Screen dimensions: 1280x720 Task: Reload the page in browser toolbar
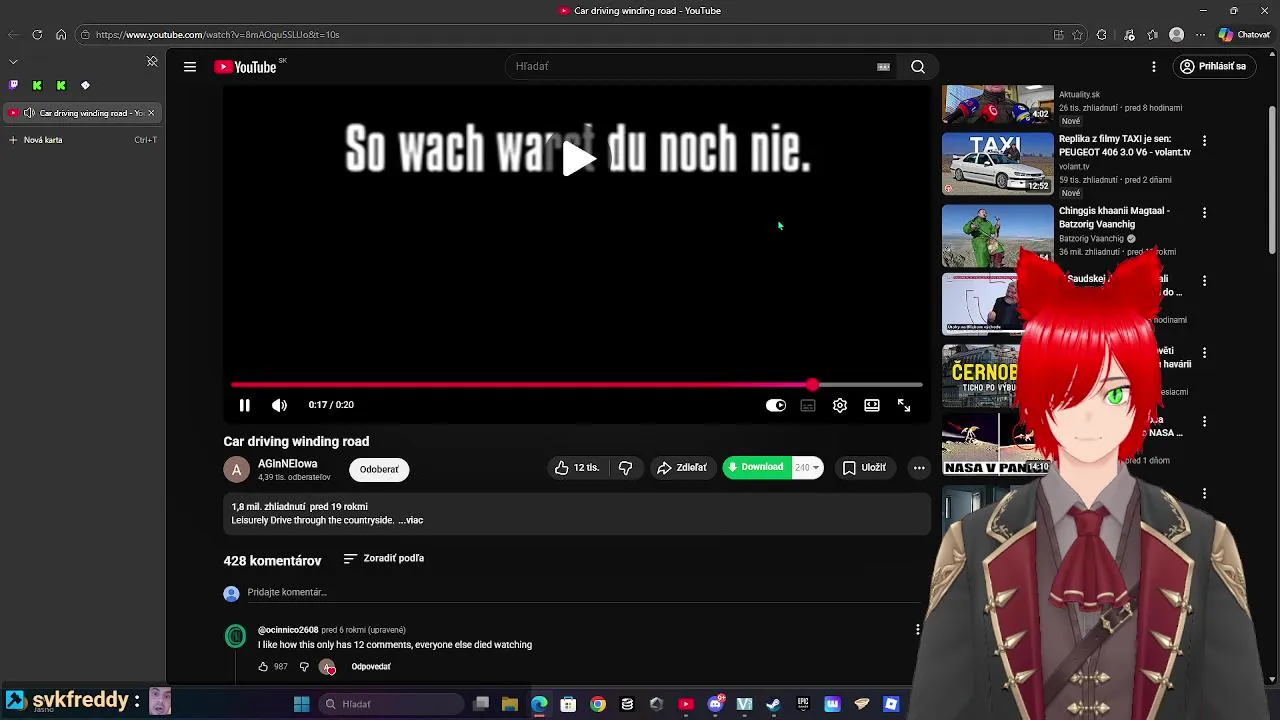pos(37,35)
